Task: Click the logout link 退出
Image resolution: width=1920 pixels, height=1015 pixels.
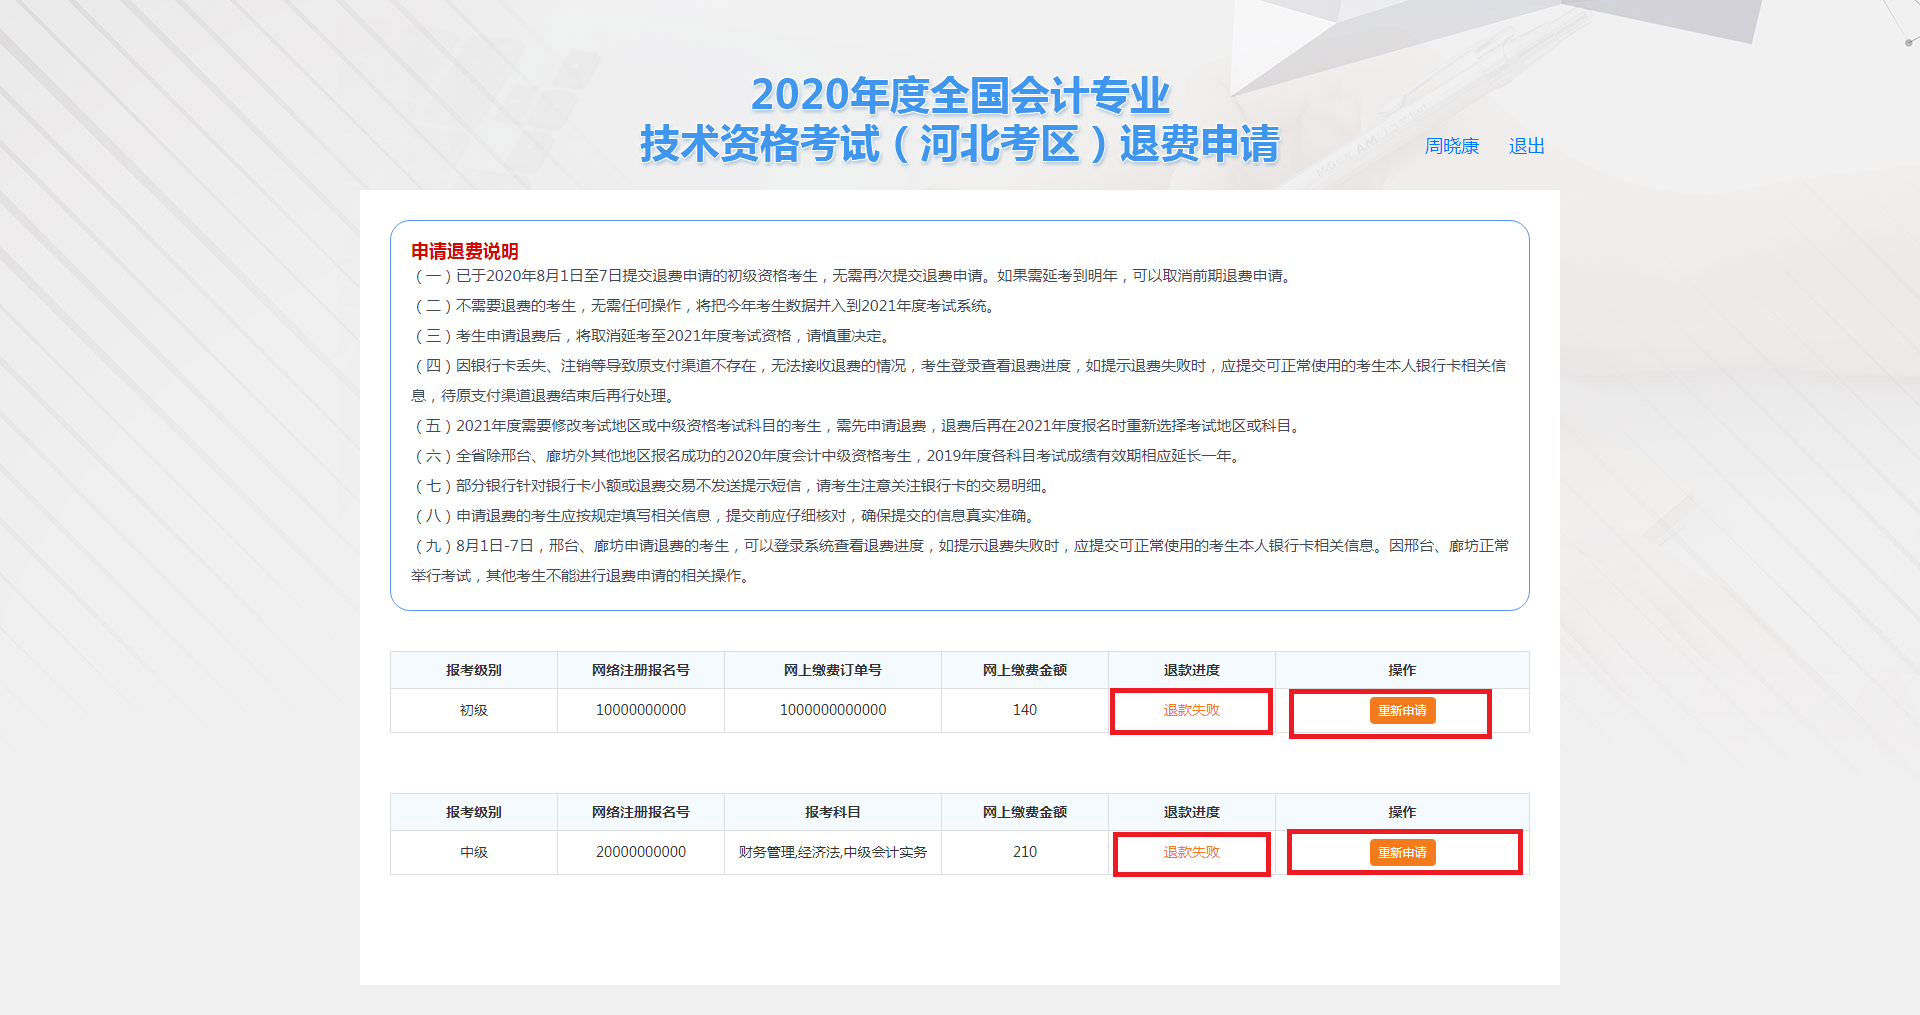Action: [x=1525, y=146]
